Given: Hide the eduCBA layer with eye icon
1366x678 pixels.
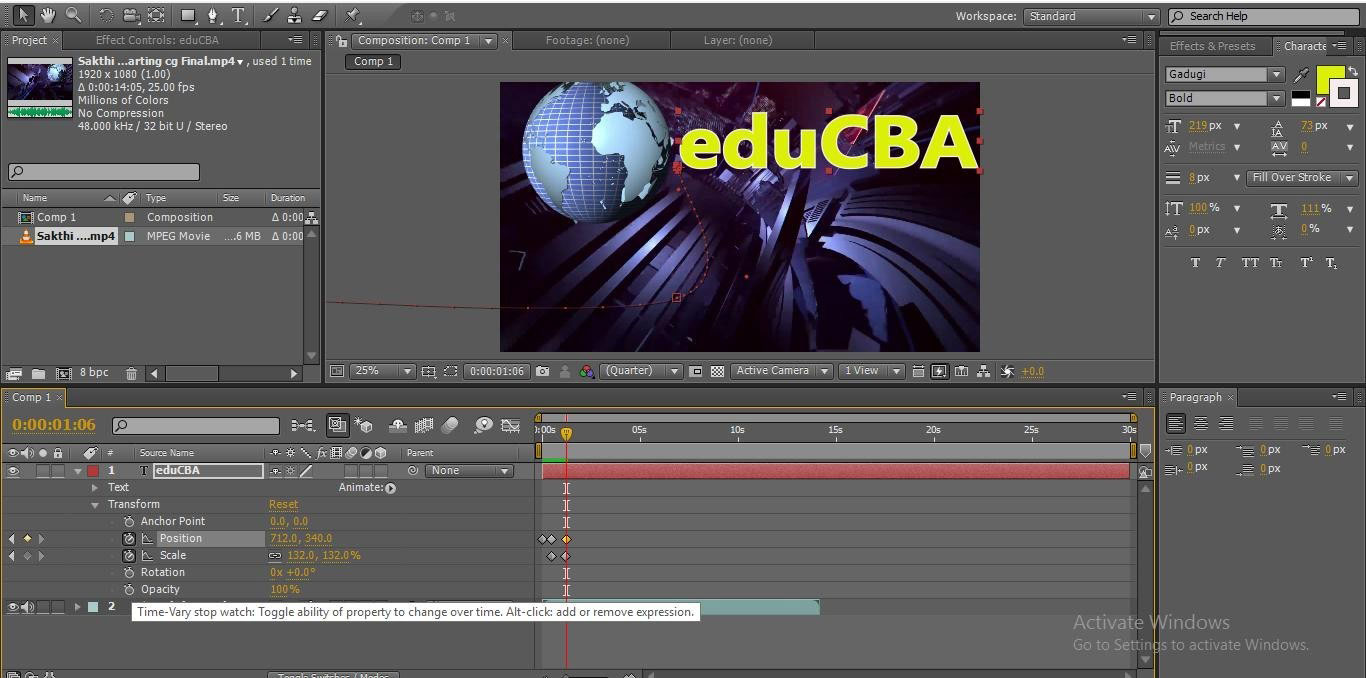Looking at the screenshot, I should coord(13,471).
